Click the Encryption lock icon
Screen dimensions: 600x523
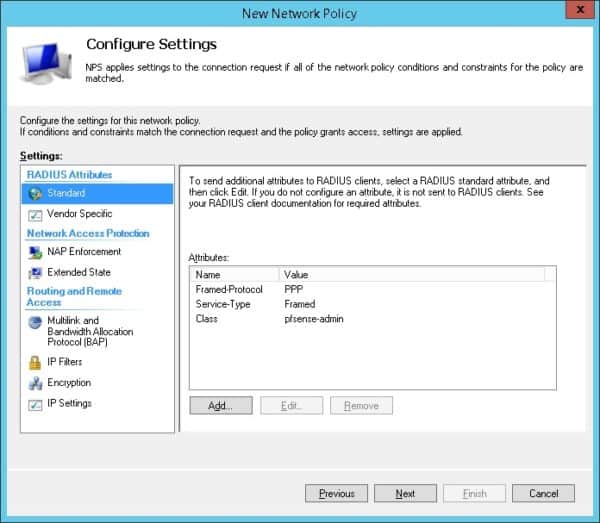click(x=36, y=383)
